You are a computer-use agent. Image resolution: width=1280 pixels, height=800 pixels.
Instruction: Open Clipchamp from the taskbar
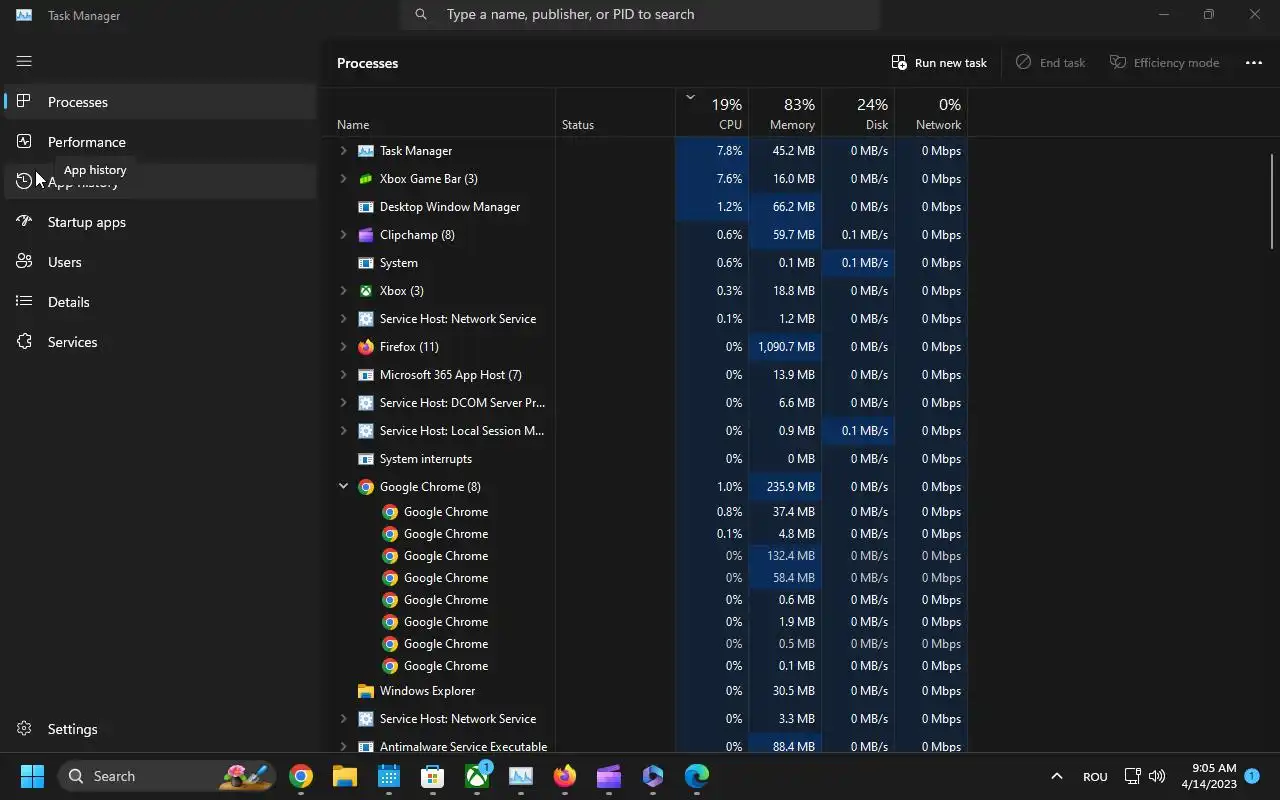click(609, 776)
